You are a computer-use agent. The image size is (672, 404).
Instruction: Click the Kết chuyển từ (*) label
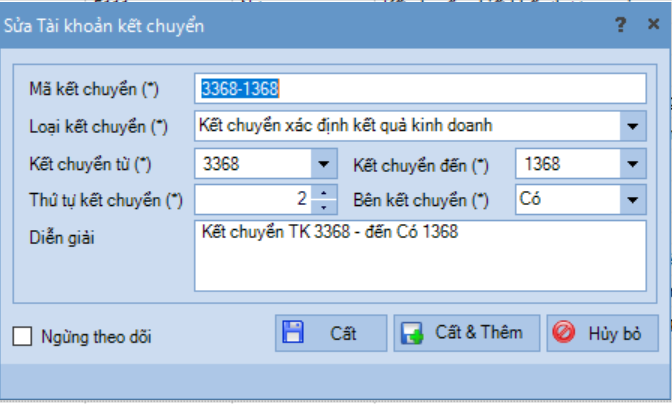(x=90, y=165)
